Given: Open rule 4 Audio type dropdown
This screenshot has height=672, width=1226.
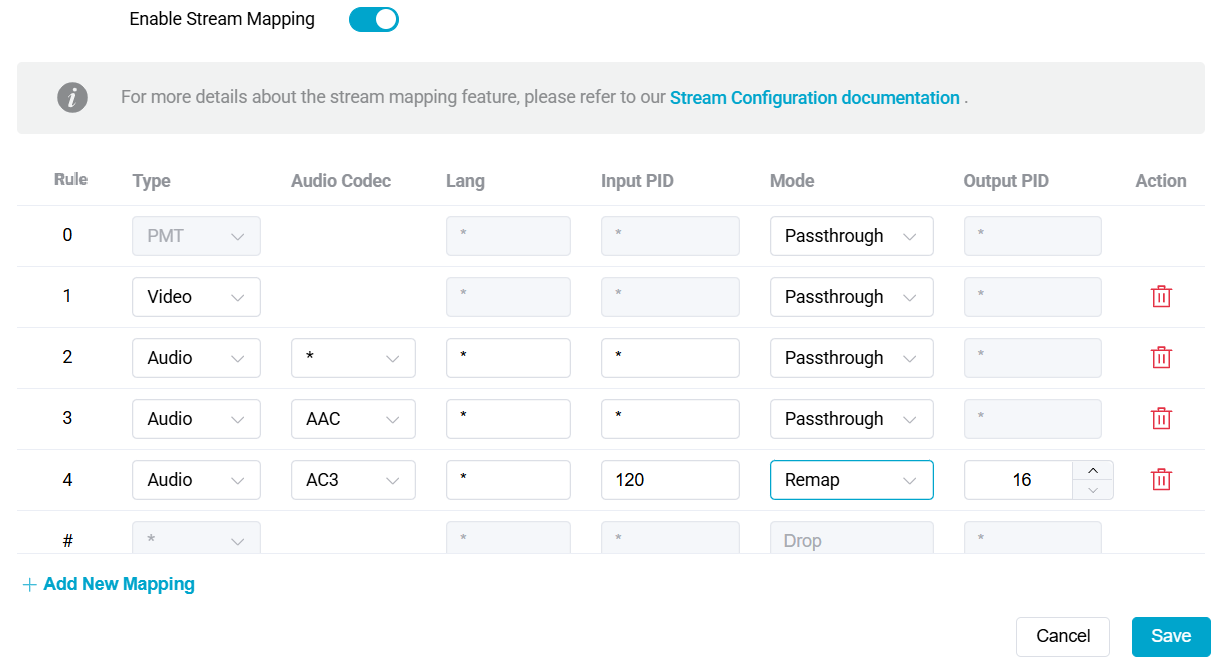Looking at the screenshot, I should [196, 480].
